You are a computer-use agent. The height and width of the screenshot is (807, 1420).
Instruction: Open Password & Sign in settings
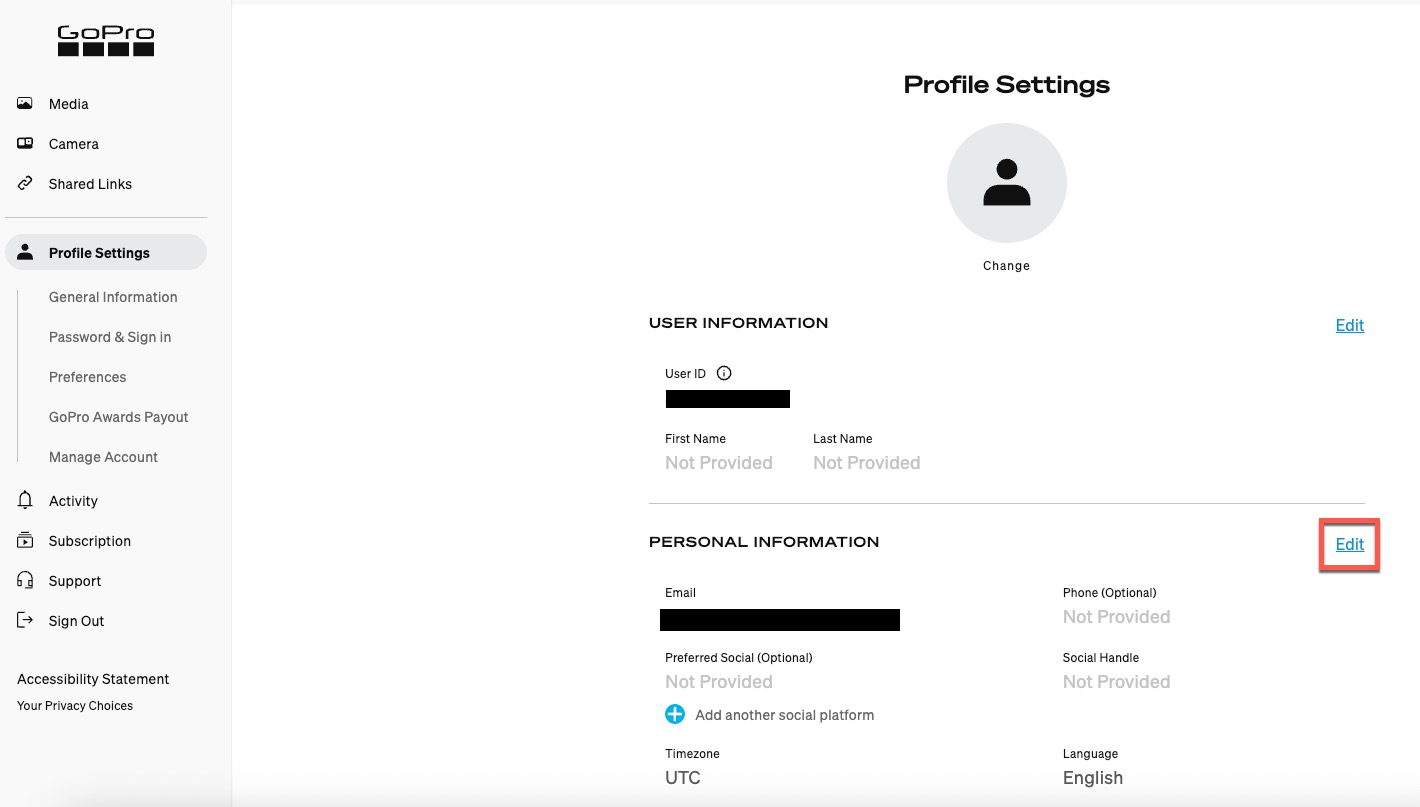pyautogui.click(x=110, y=337)
